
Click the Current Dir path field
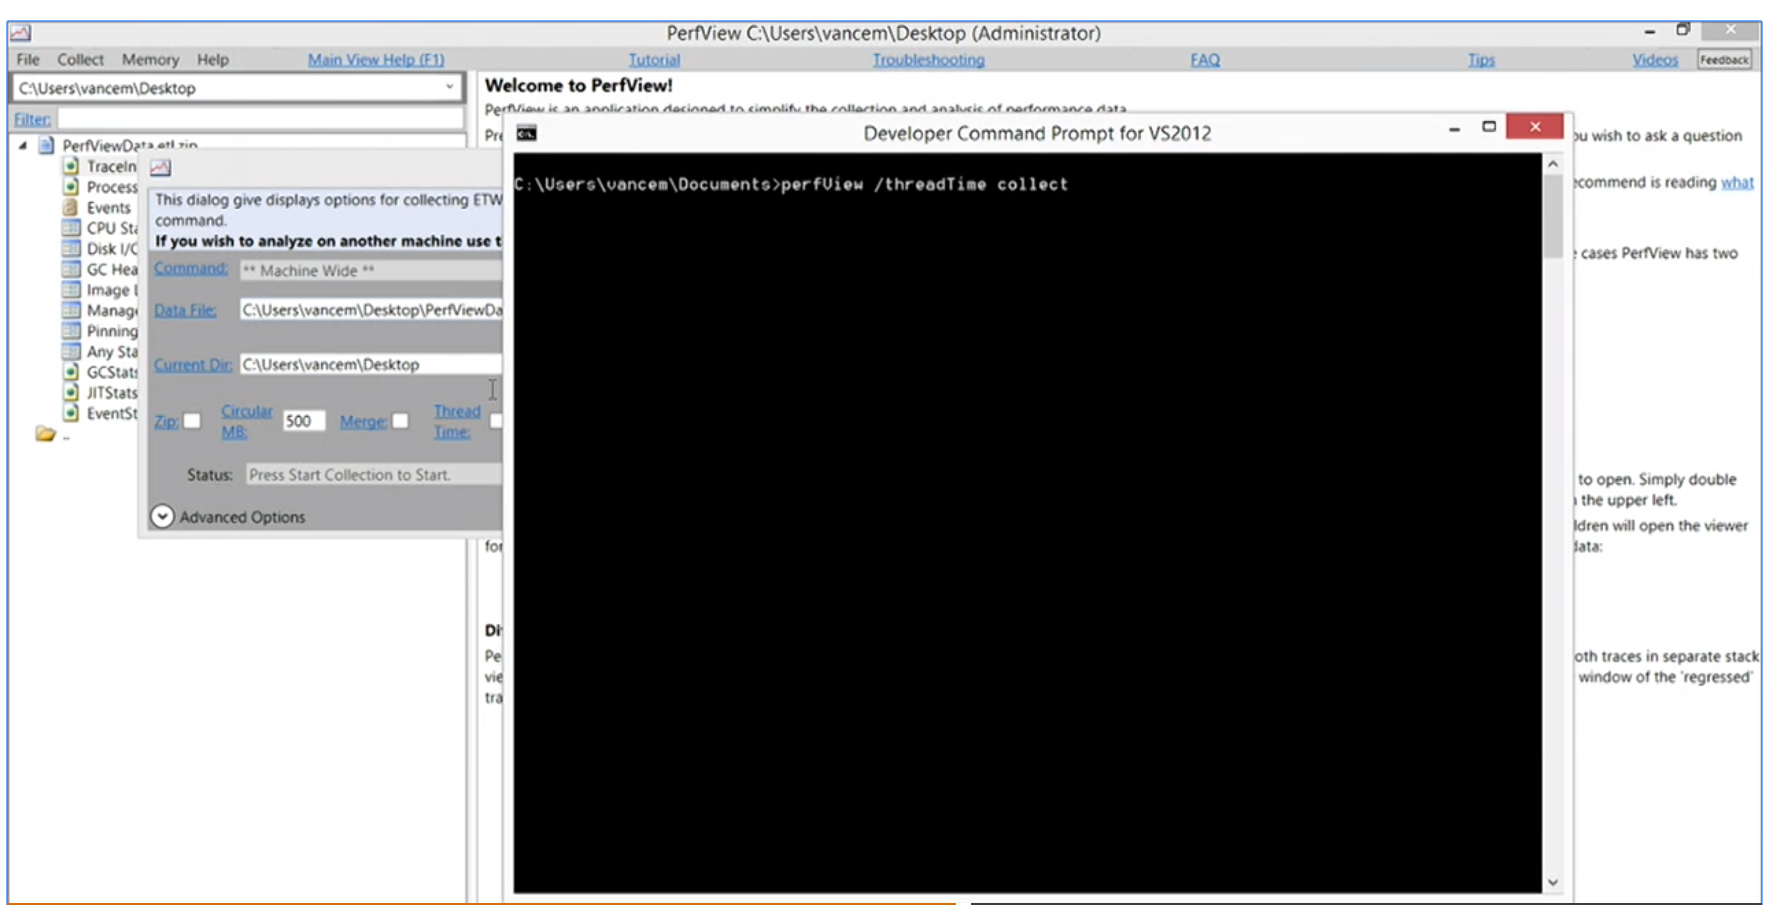[371, 365]
